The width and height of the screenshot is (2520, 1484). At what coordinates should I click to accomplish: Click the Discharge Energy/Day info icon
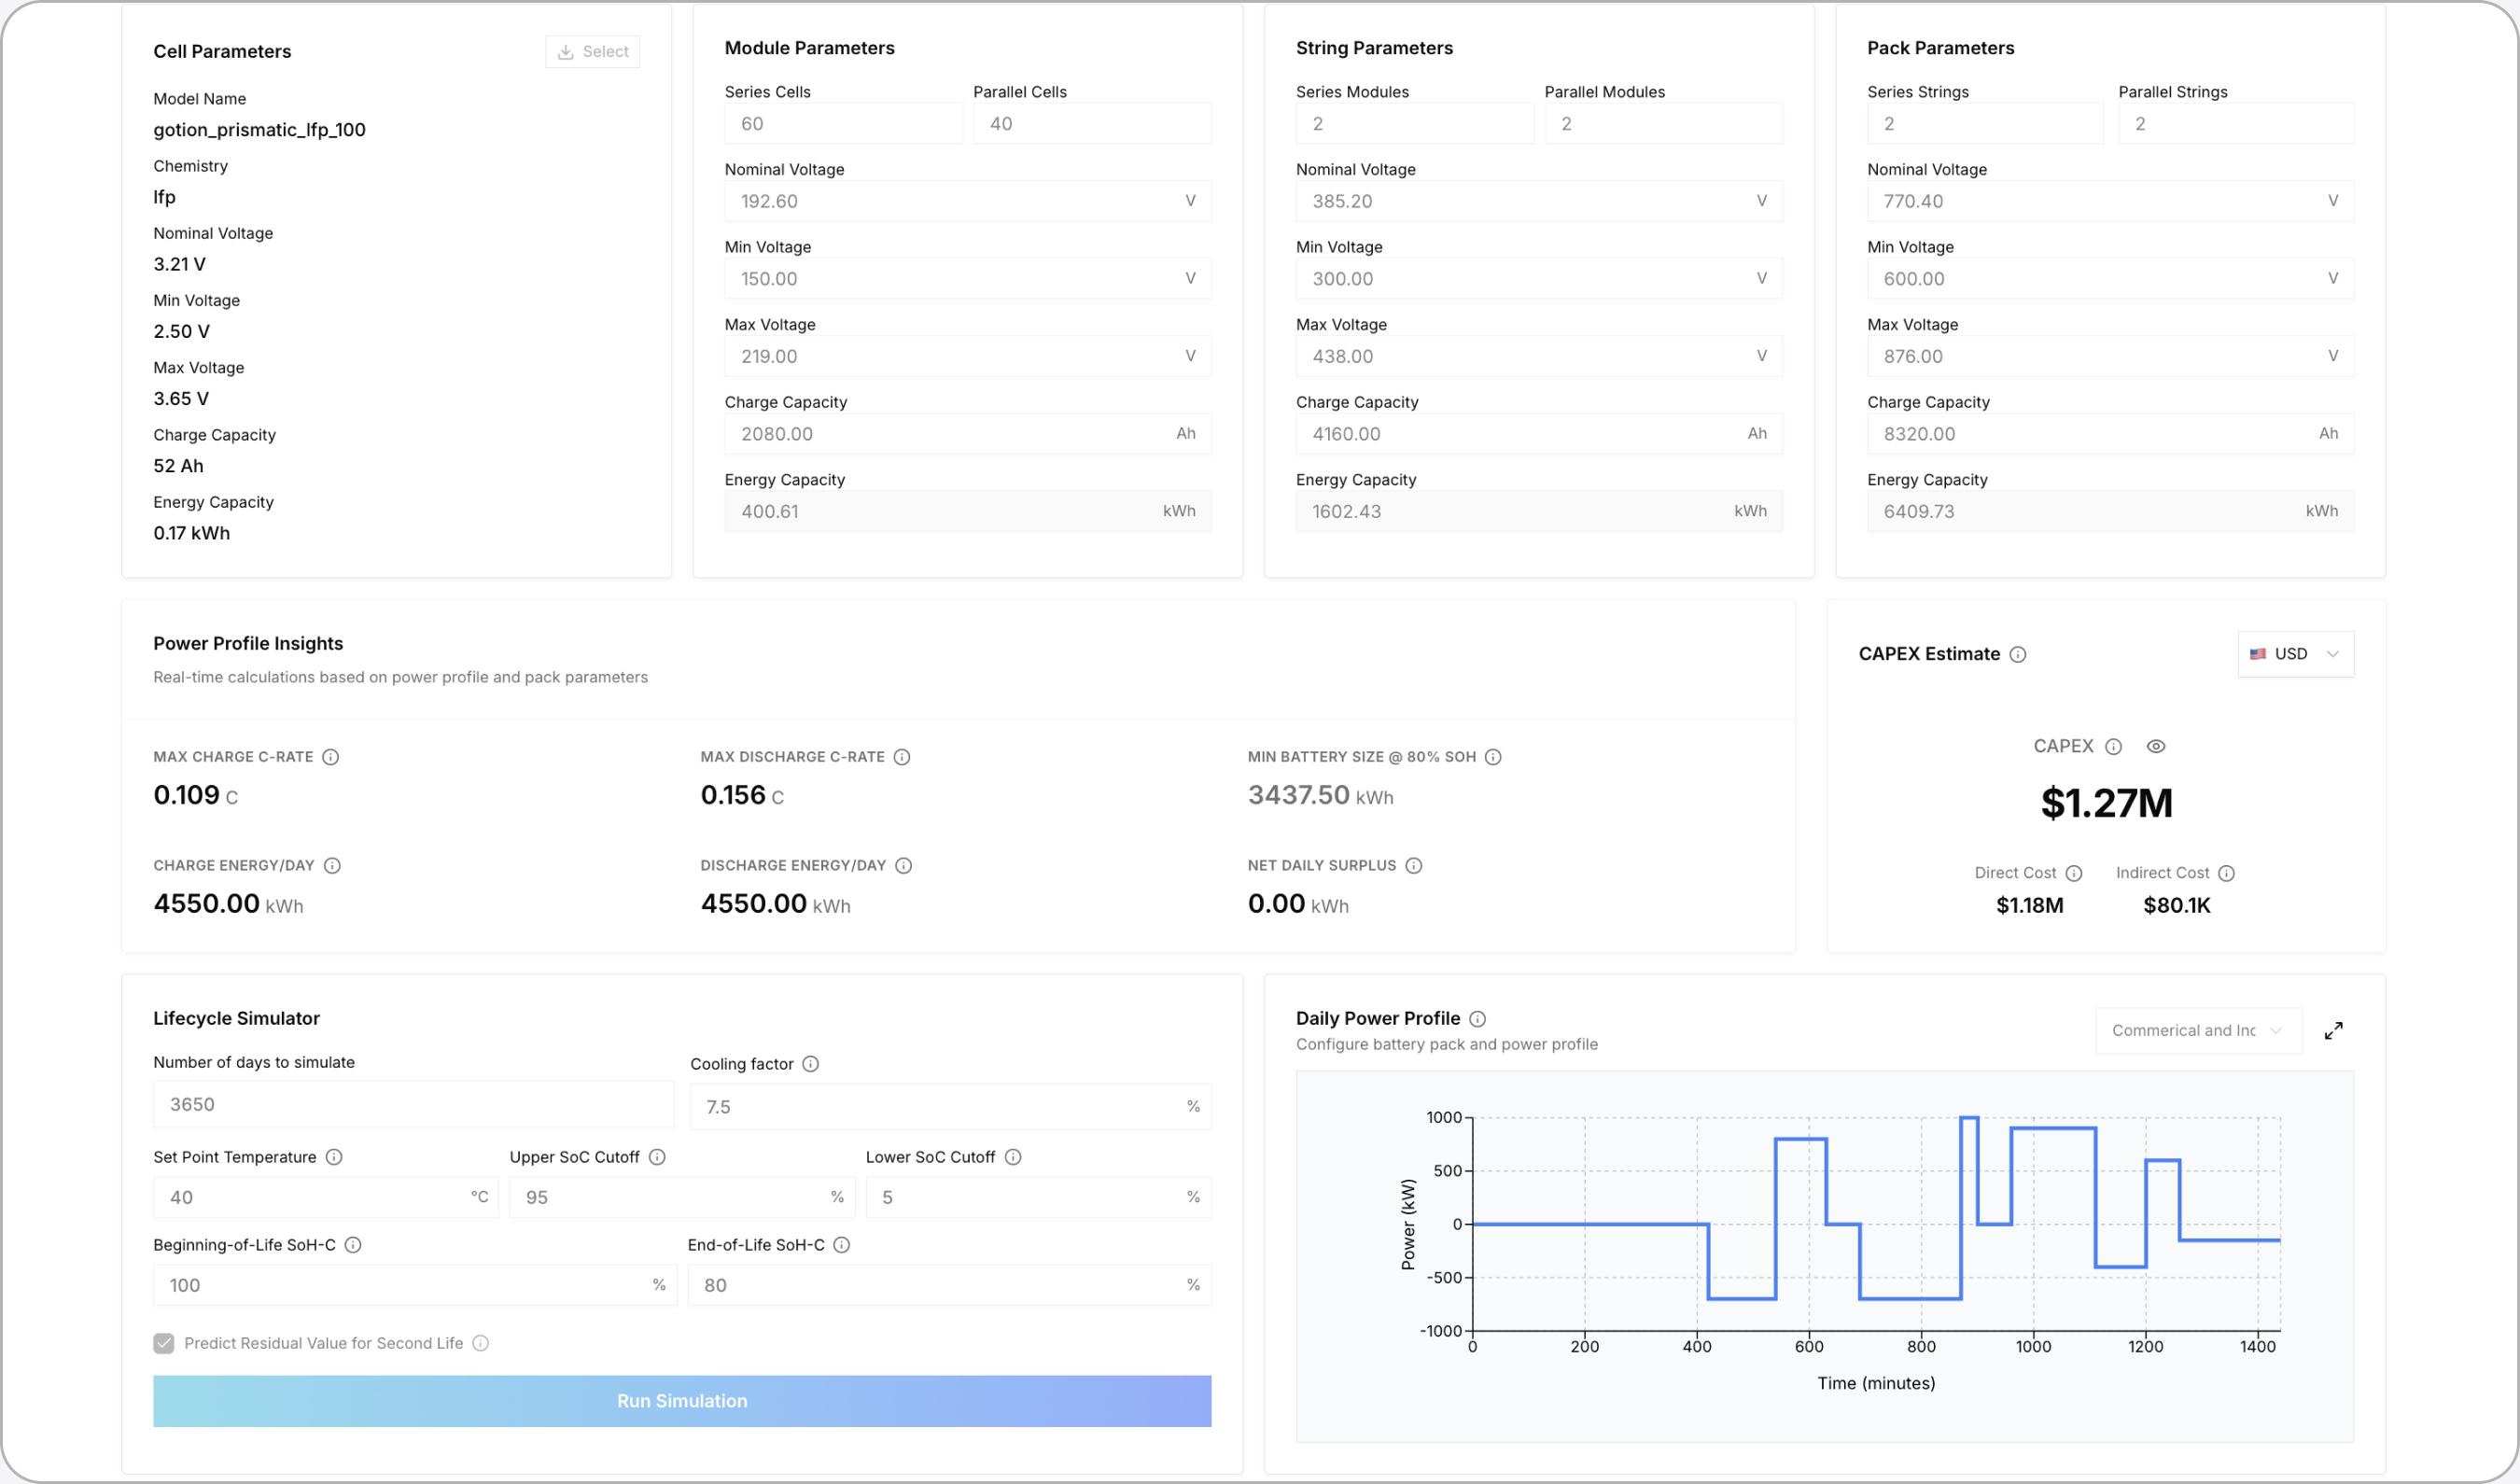coord(904,866)
